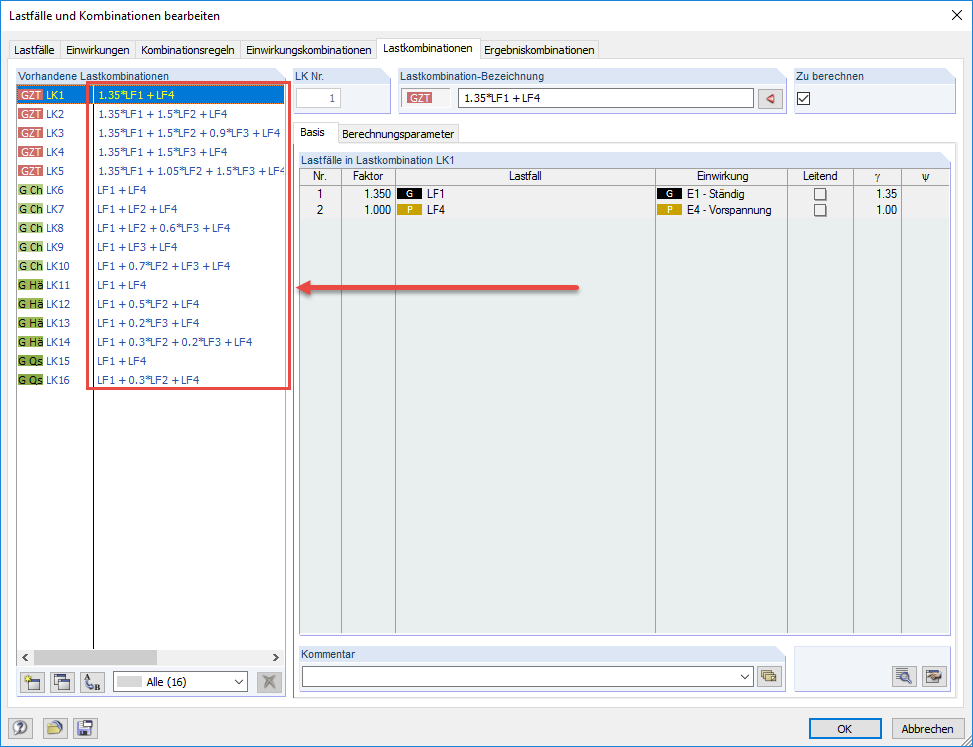Click the horizontal scrollbar thumb of the combinations list
Image resolution: width=973 pixels, height=747 pixels.
point(96,657)
